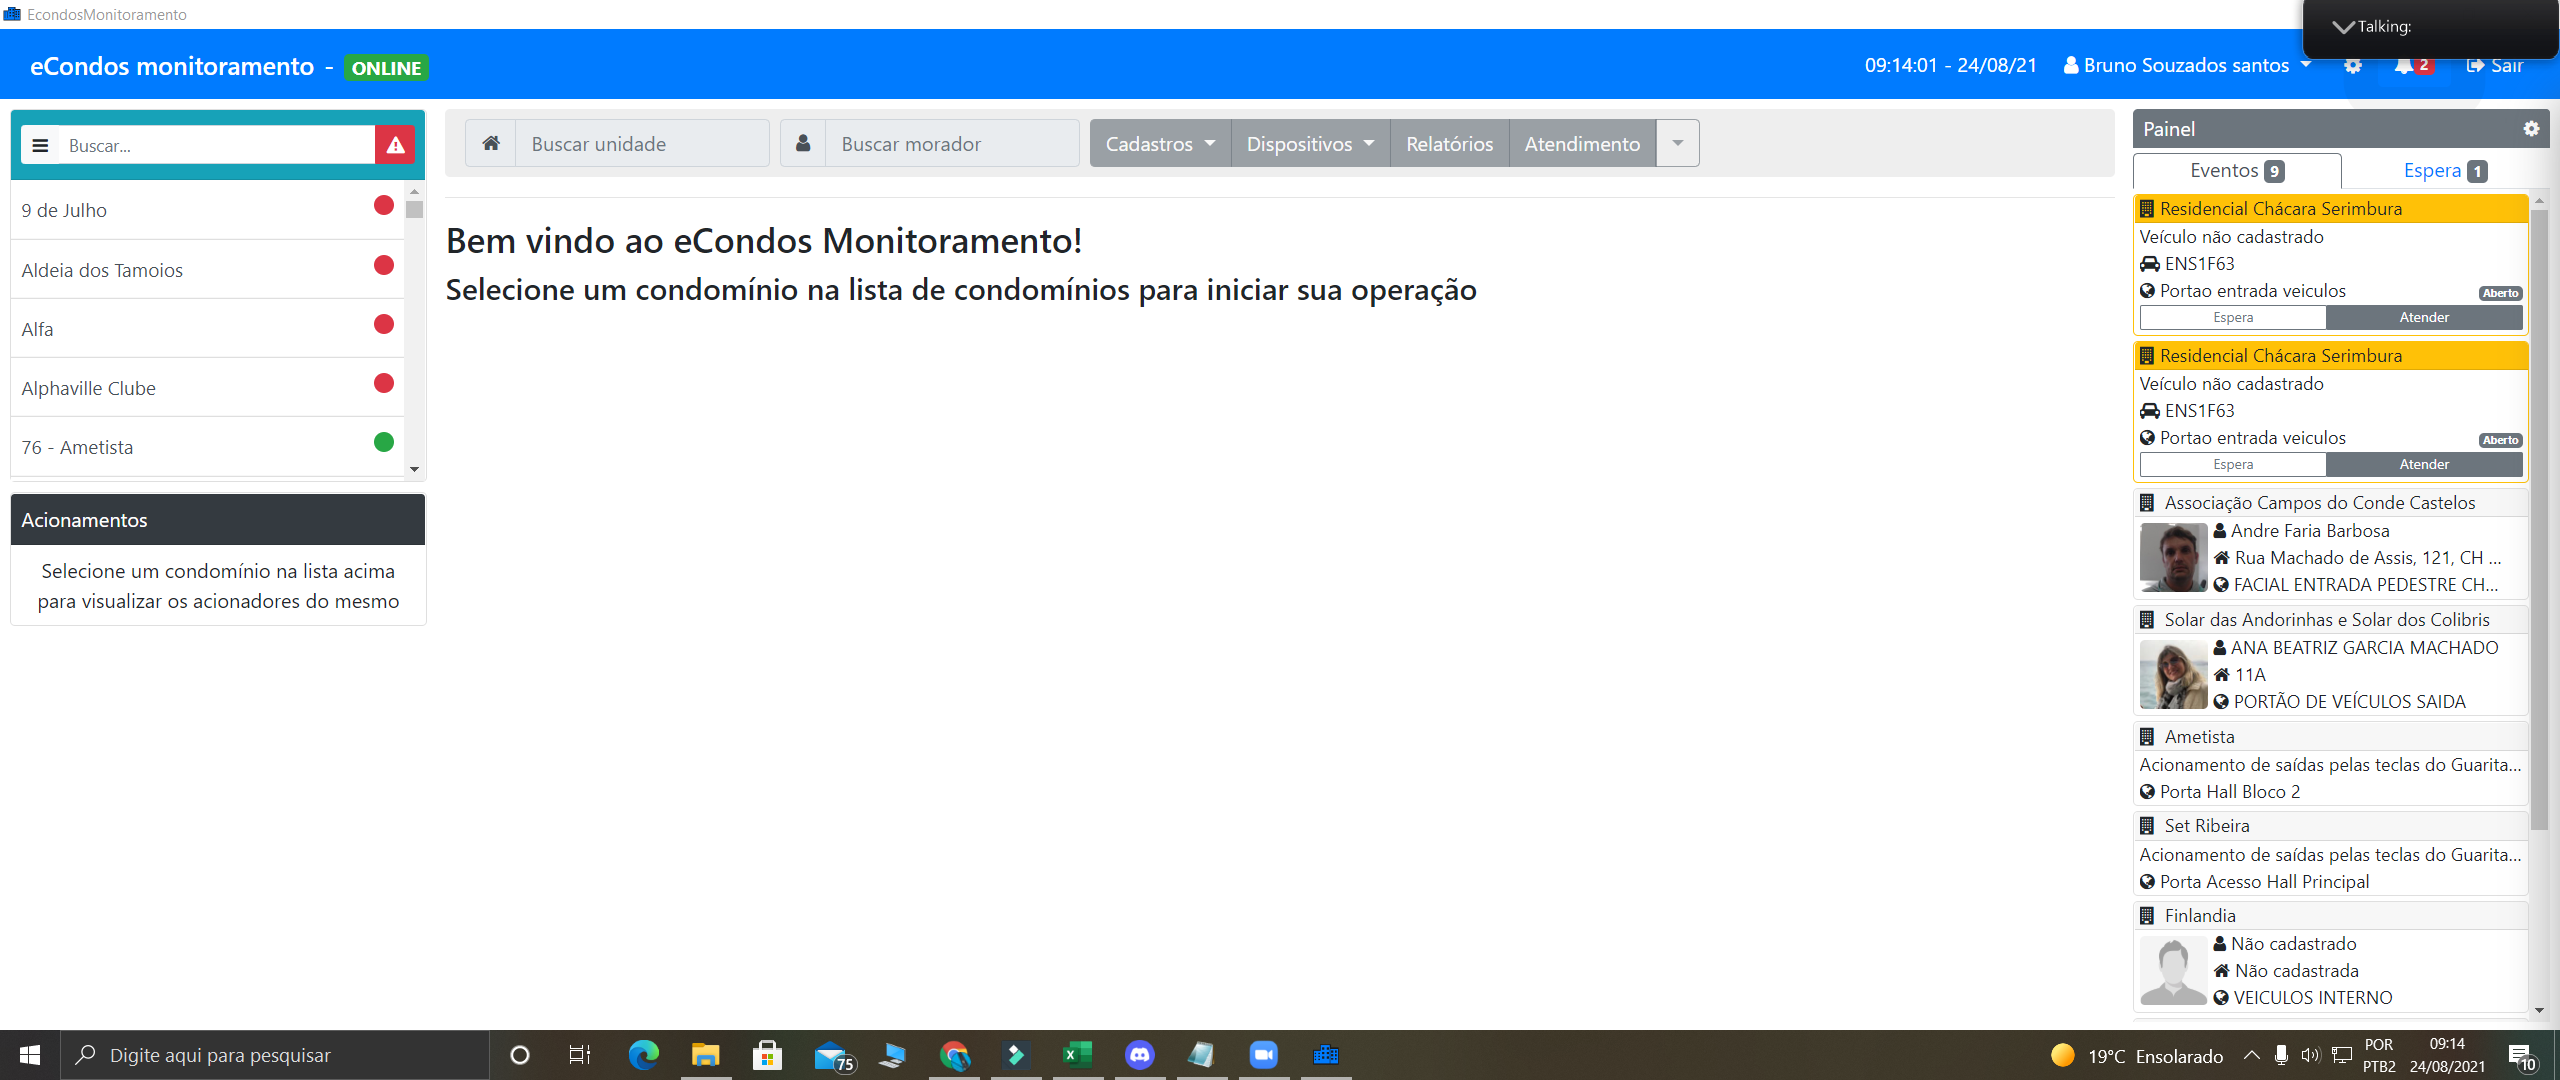Viewport: 2560px width, 1080px height.
Task: Click the red warning triangle alert icon
Action: [x=396, y=145]
